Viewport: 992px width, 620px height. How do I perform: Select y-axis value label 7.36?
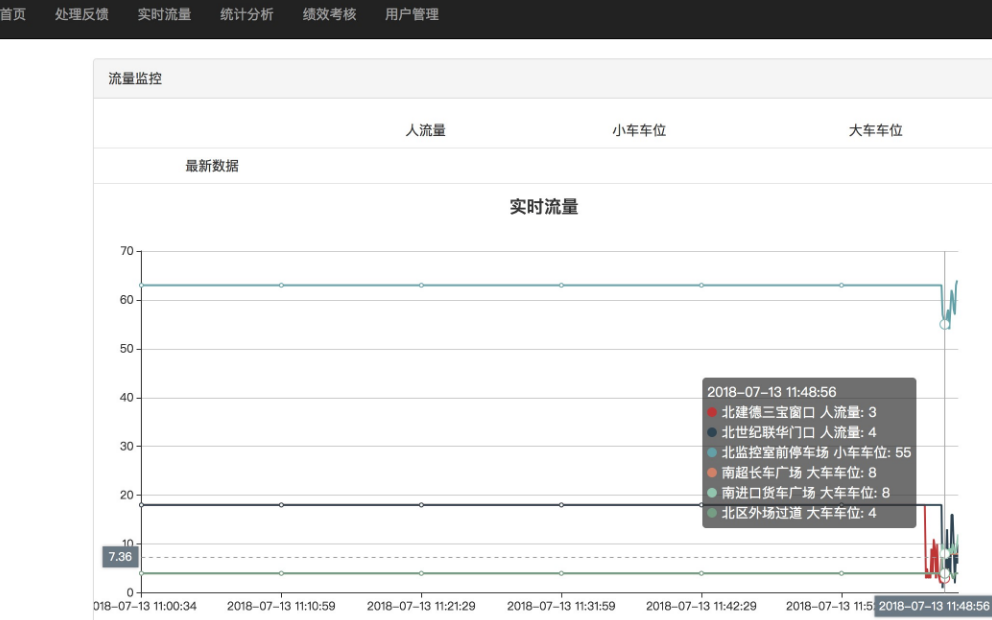[120, 557]
